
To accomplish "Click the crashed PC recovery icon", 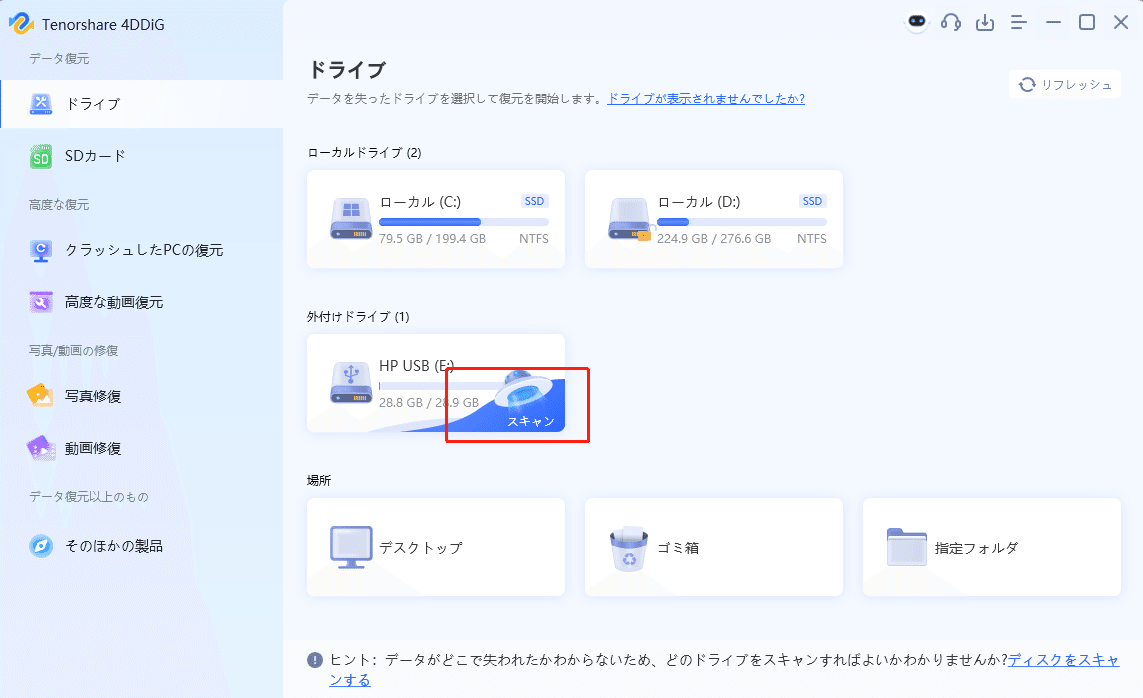I will 41,251.
